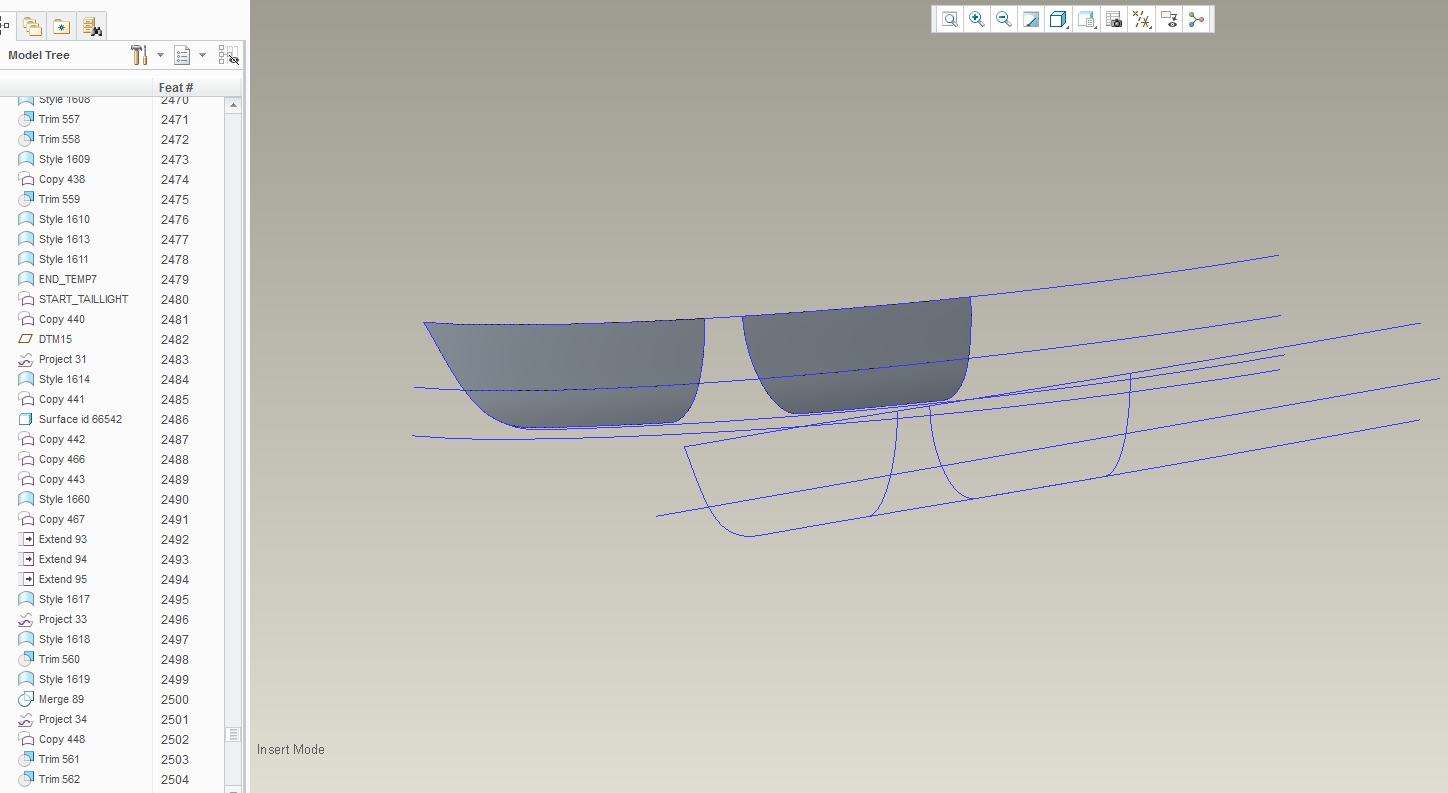Toggle Model Tree columns display icon
This screenshot has height=793, width=1448.
[x=229, y=55]
